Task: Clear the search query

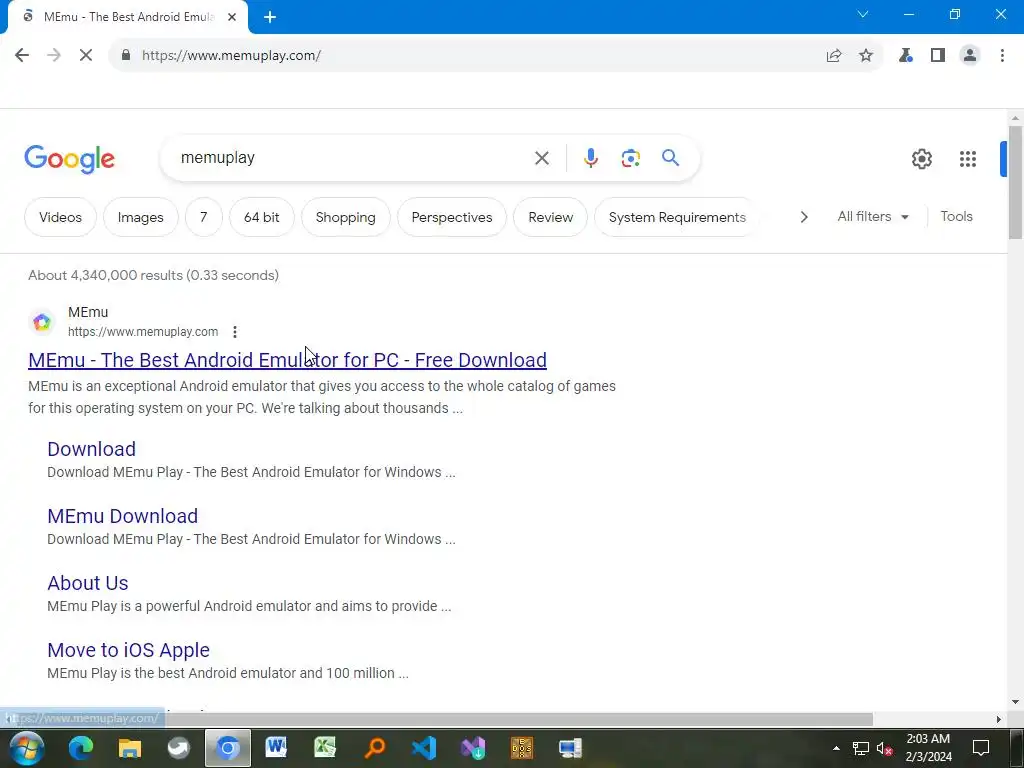Action: (541, 158)
